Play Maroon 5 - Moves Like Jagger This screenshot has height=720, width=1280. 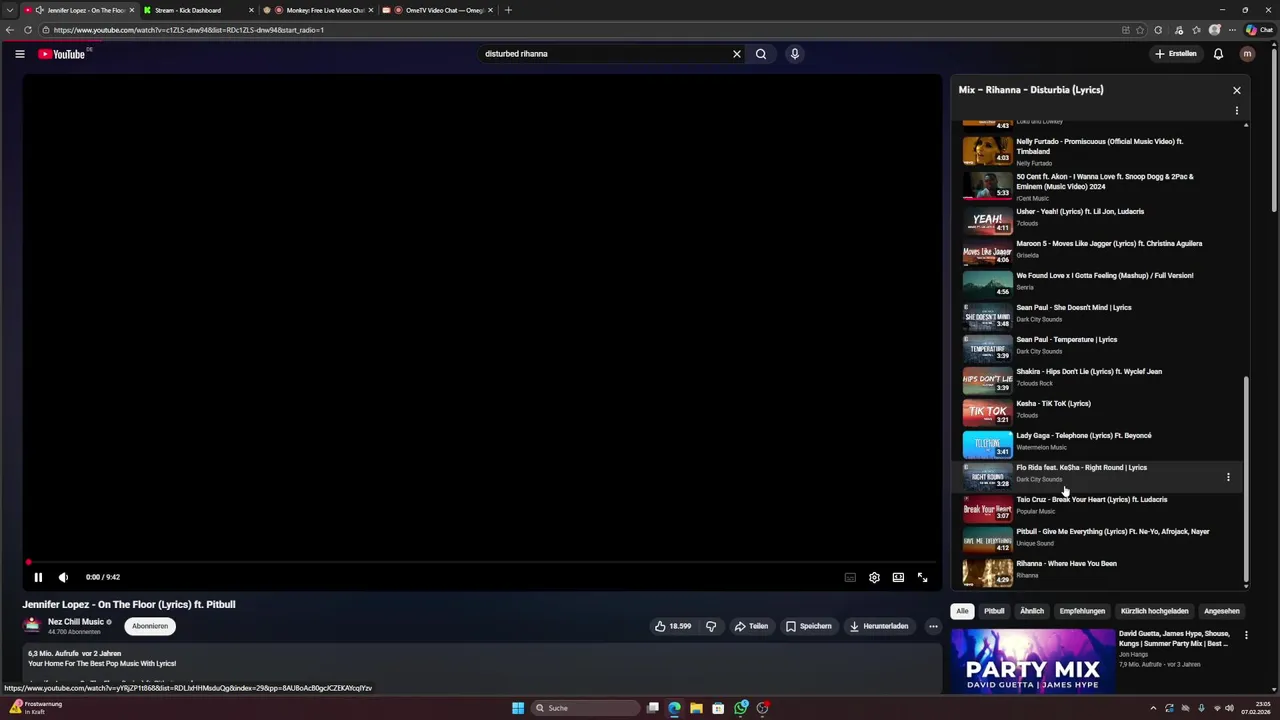pos(1100,250)
